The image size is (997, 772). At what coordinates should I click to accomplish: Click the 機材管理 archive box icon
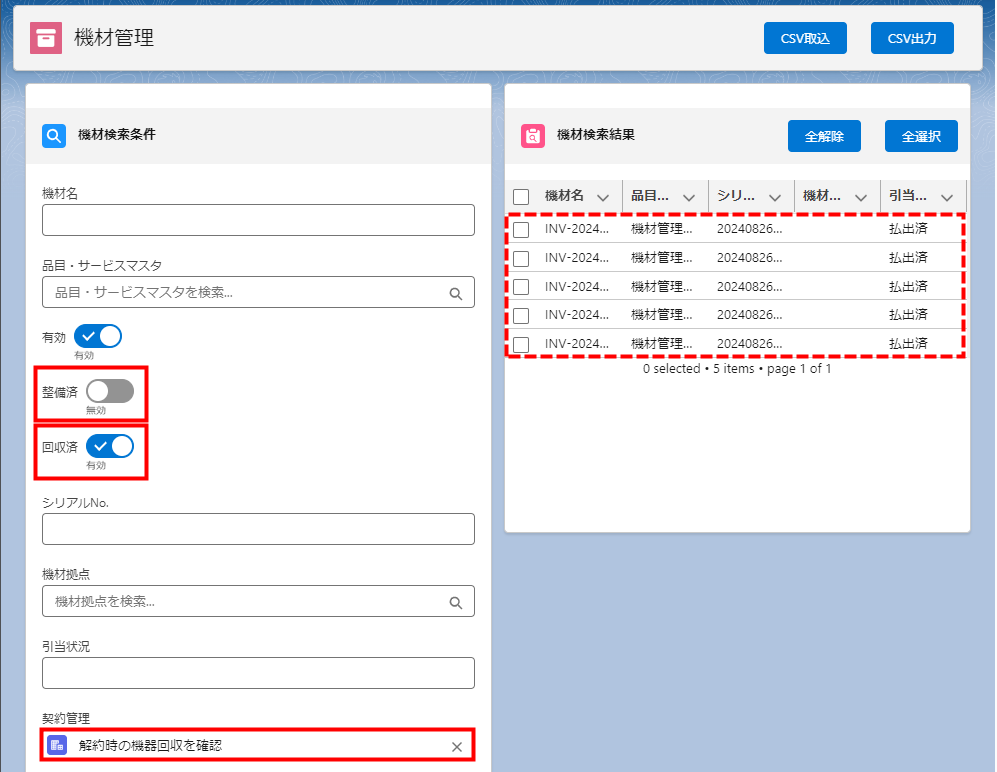click(46, 38)
